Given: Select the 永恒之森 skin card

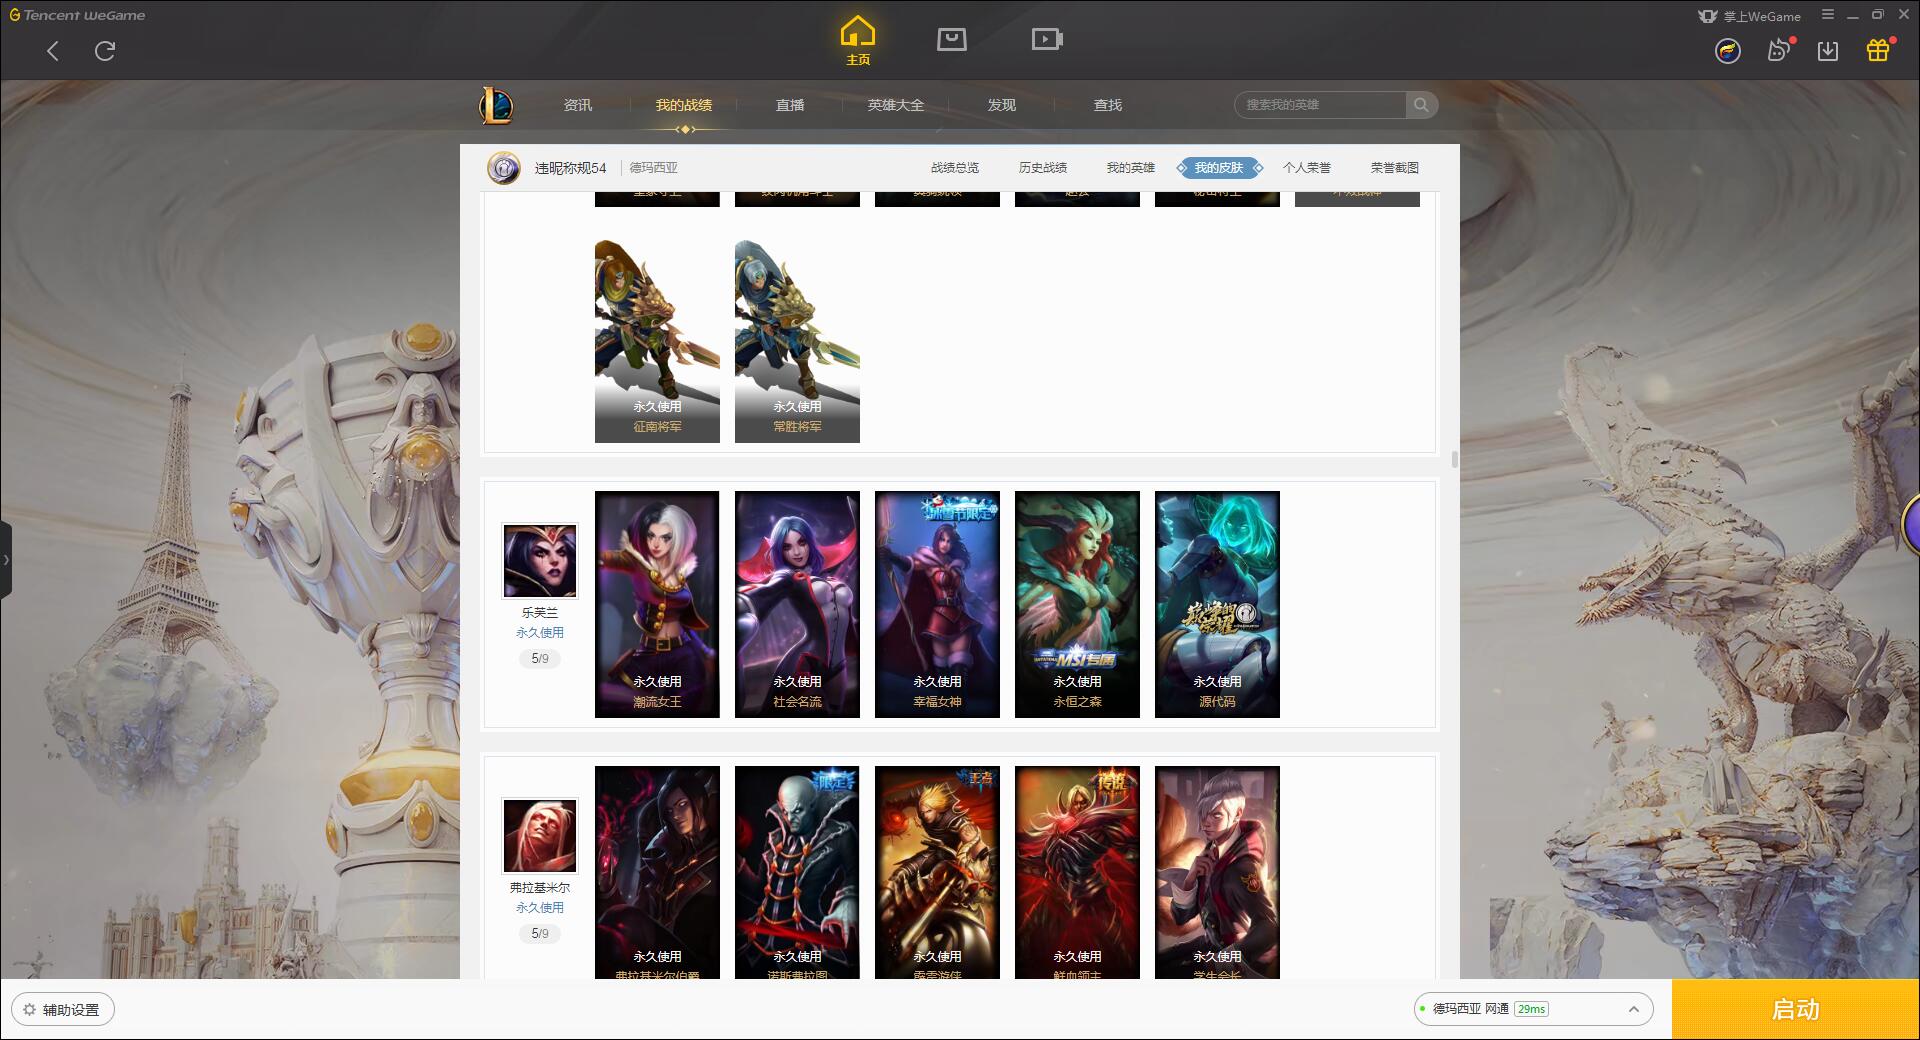Looking at the screenshot, I should tap(1077, 604).
